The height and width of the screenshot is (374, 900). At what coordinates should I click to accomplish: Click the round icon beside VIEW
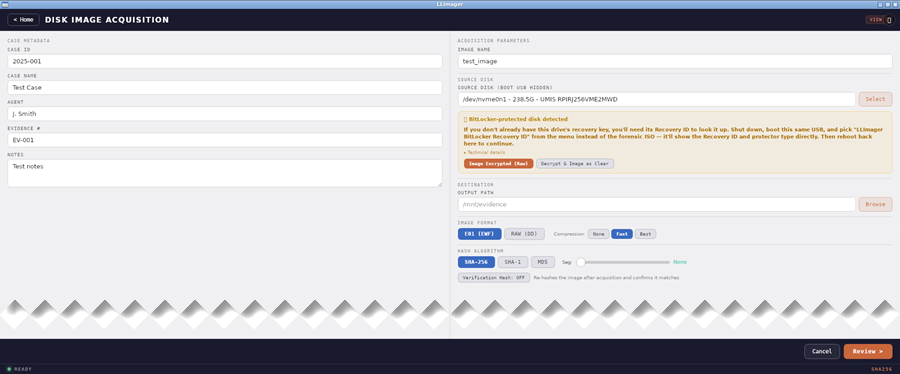tap(889, 20)
